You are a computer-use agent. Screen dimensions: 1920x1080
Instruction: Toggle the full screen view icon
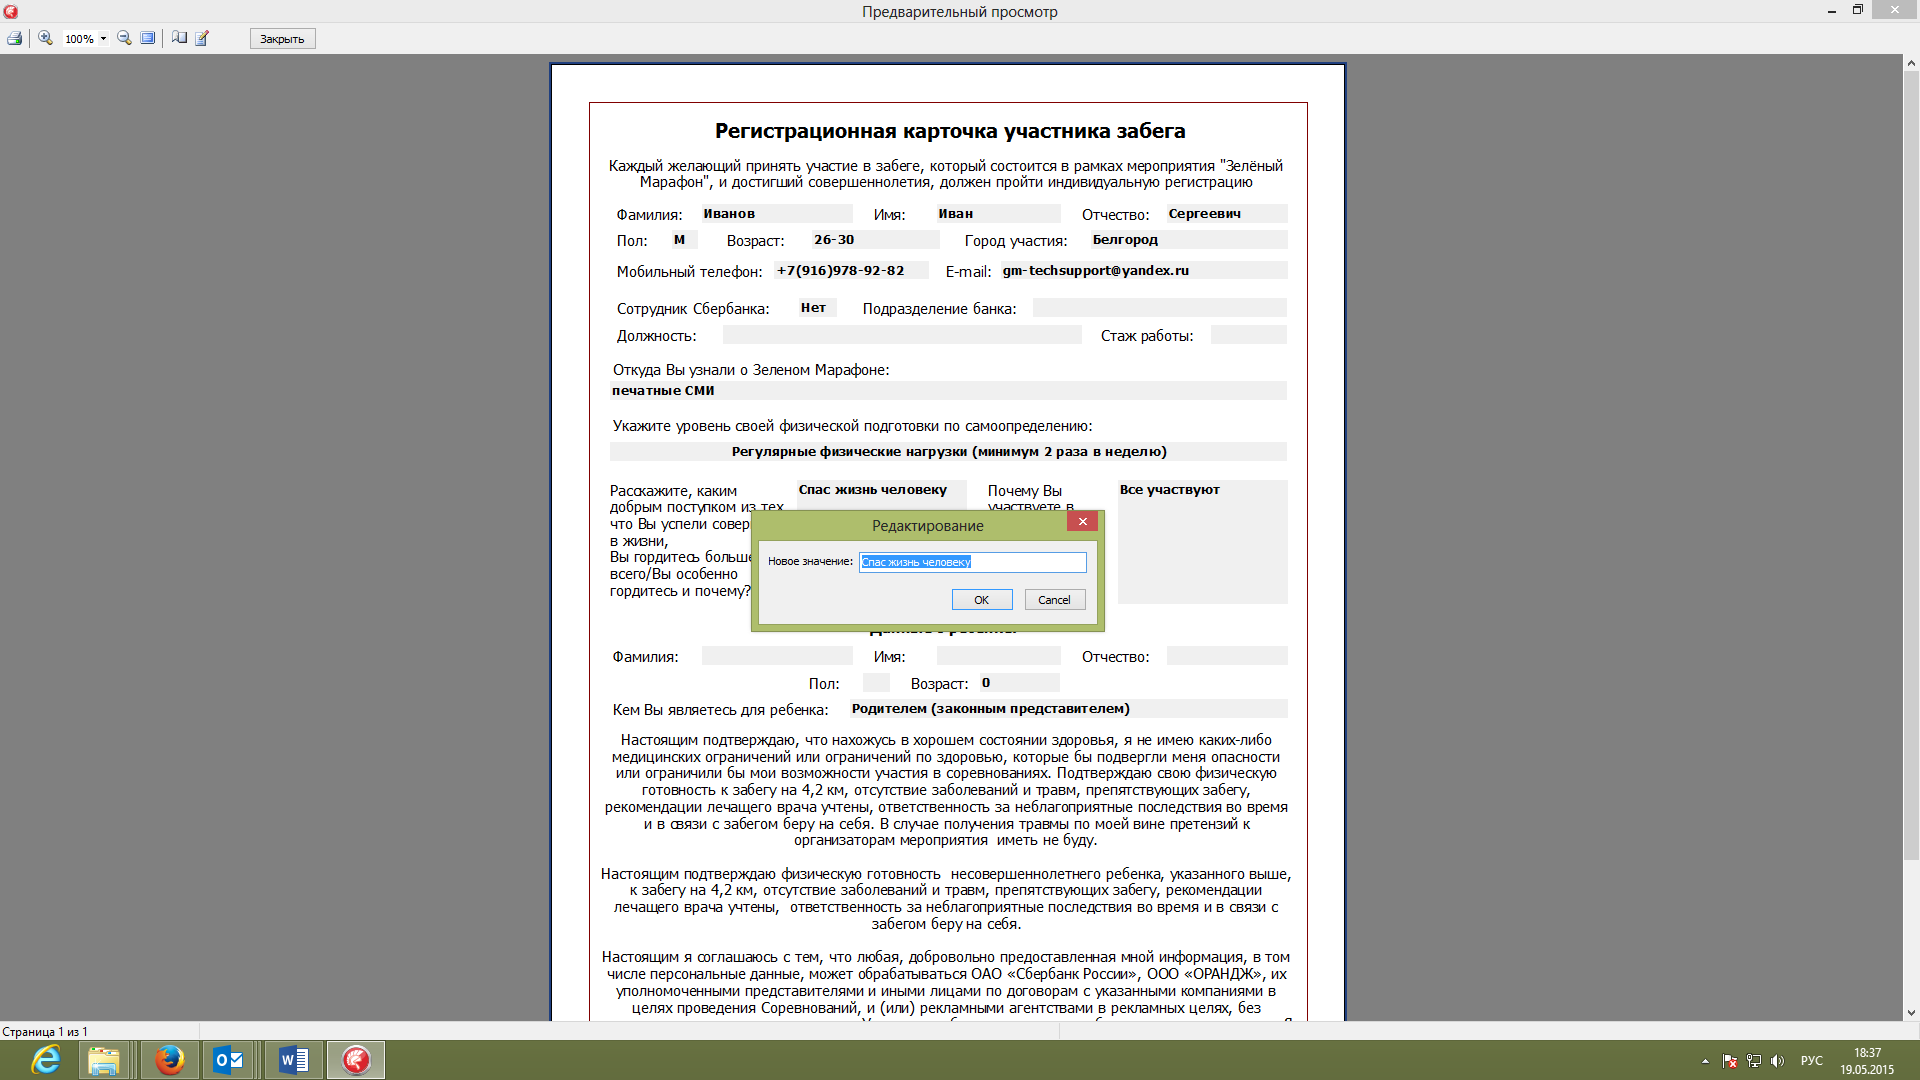click(x=148, y=38)
